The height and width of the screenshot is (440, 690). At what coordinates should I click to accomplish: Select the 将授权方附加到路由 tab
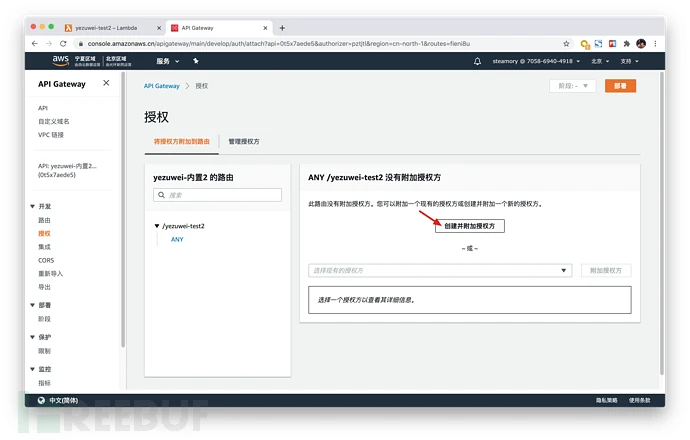click(181, 141)
